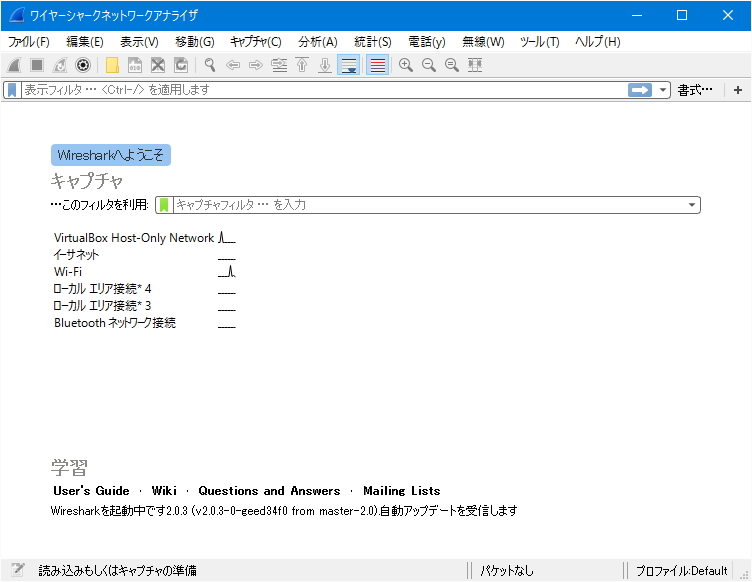Reload the capture file via the toolbar icon

click(x=181, y=65)
